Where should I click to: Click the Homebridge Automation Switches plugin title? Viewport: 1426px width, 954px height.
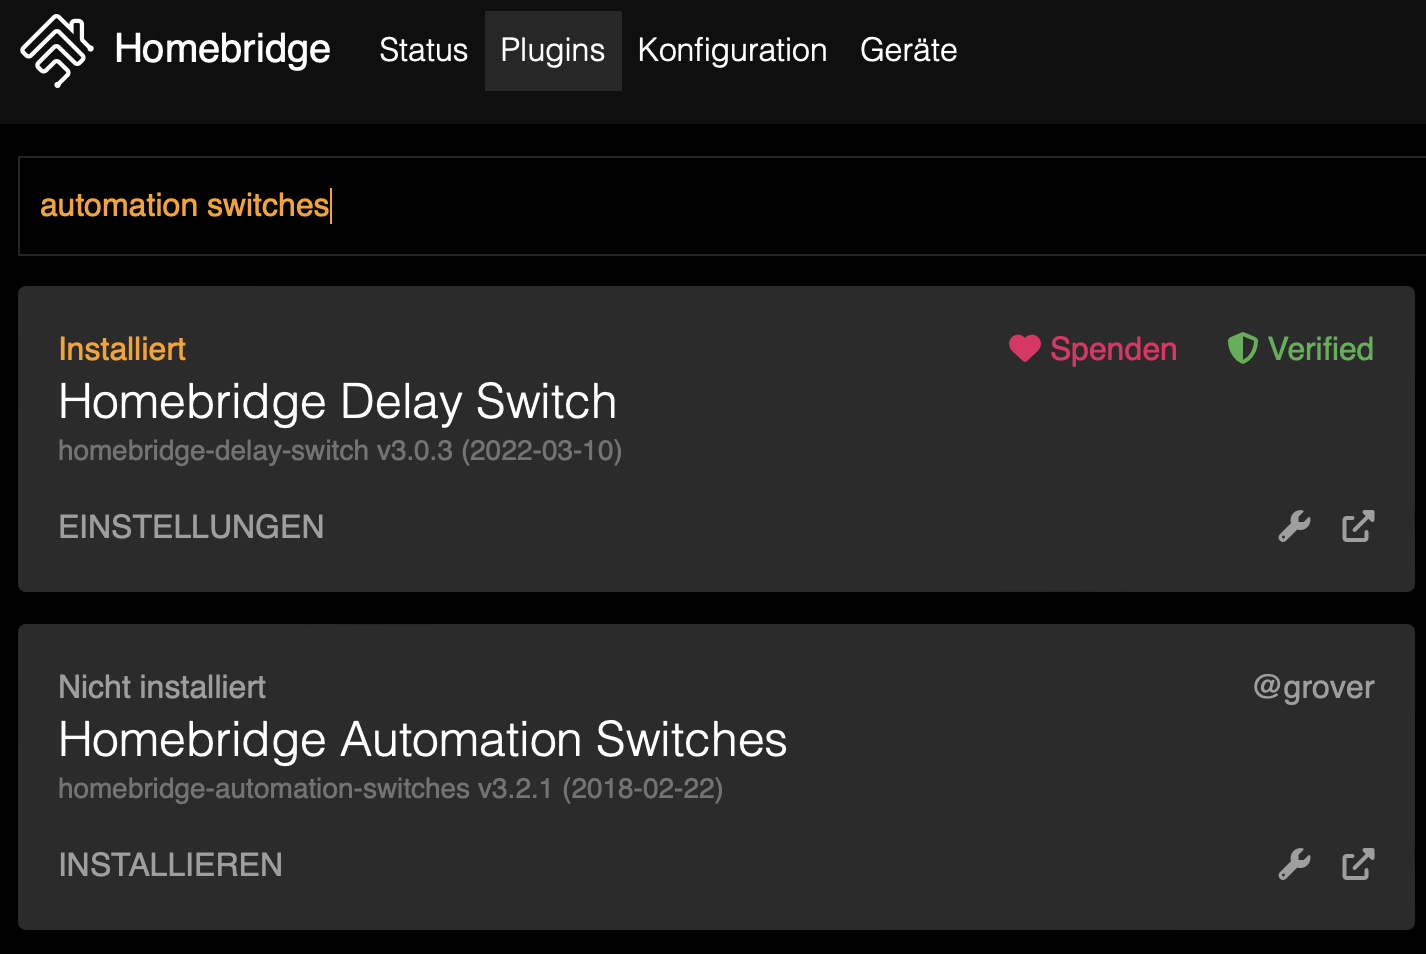click(x=422, y=740)
